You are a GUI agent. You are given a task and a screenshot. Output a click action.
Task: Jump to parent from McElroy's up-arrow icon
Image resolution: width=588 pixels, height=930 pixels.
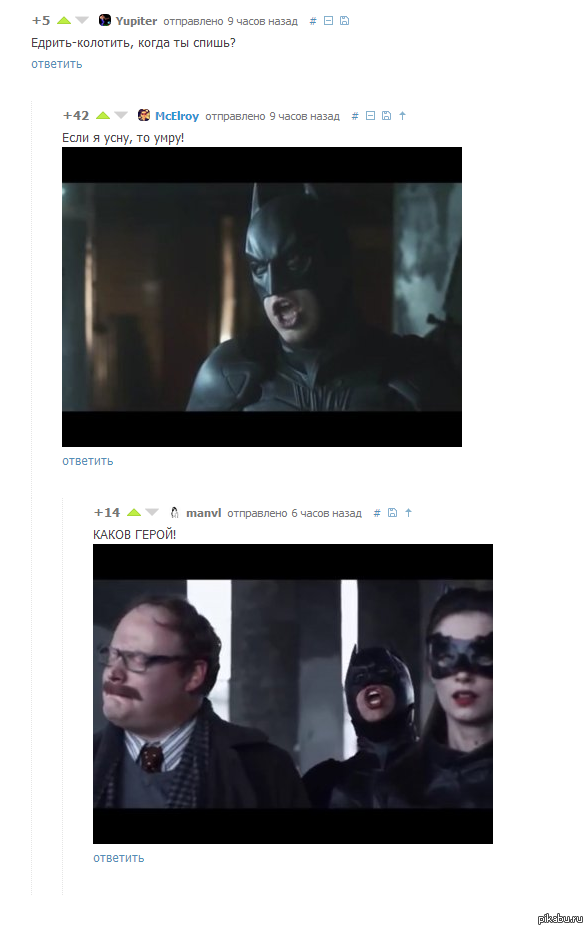click(x=402, y=116)
